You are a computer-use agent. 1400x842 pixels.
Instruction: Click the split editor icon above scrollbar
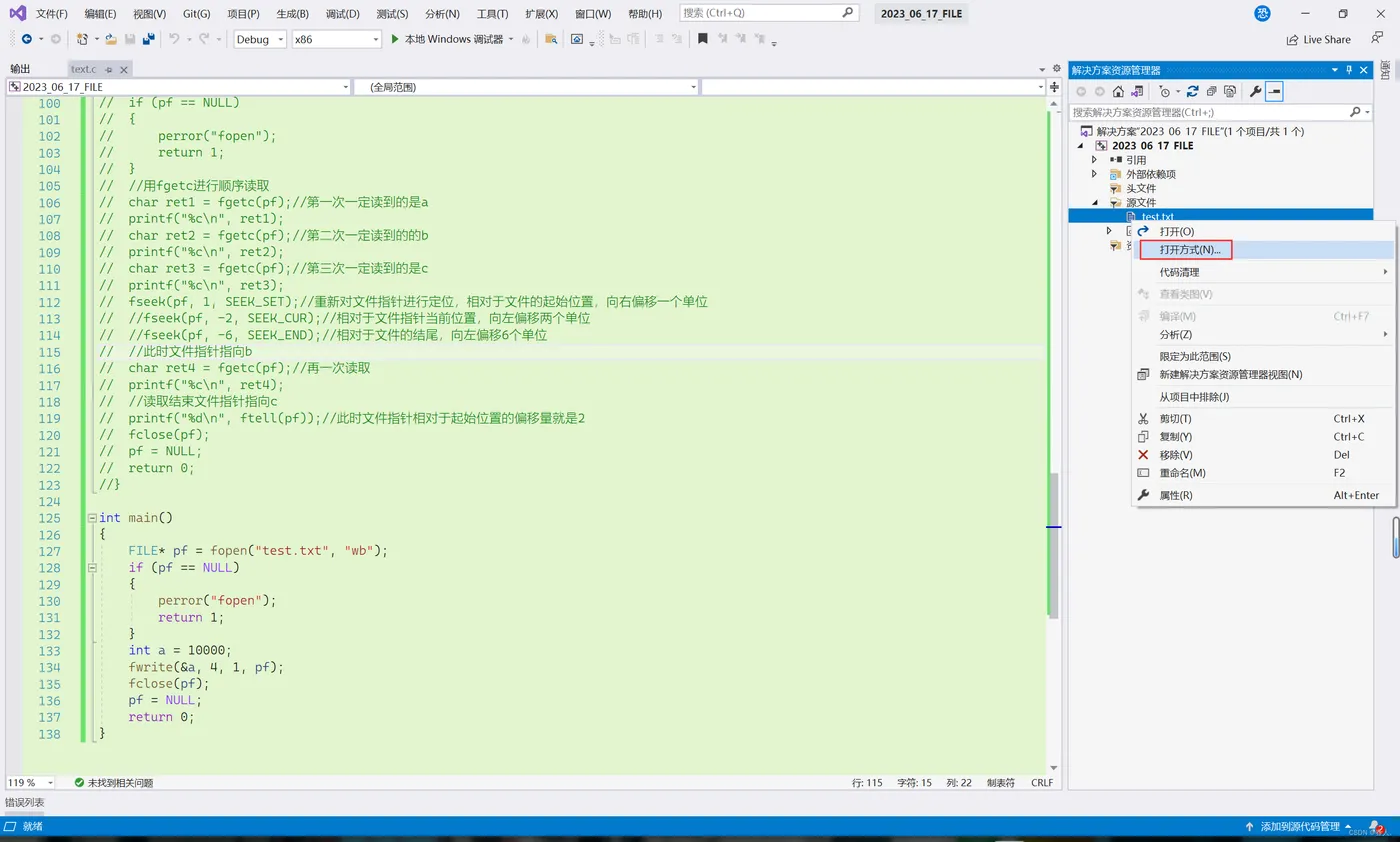(1055, 87)
